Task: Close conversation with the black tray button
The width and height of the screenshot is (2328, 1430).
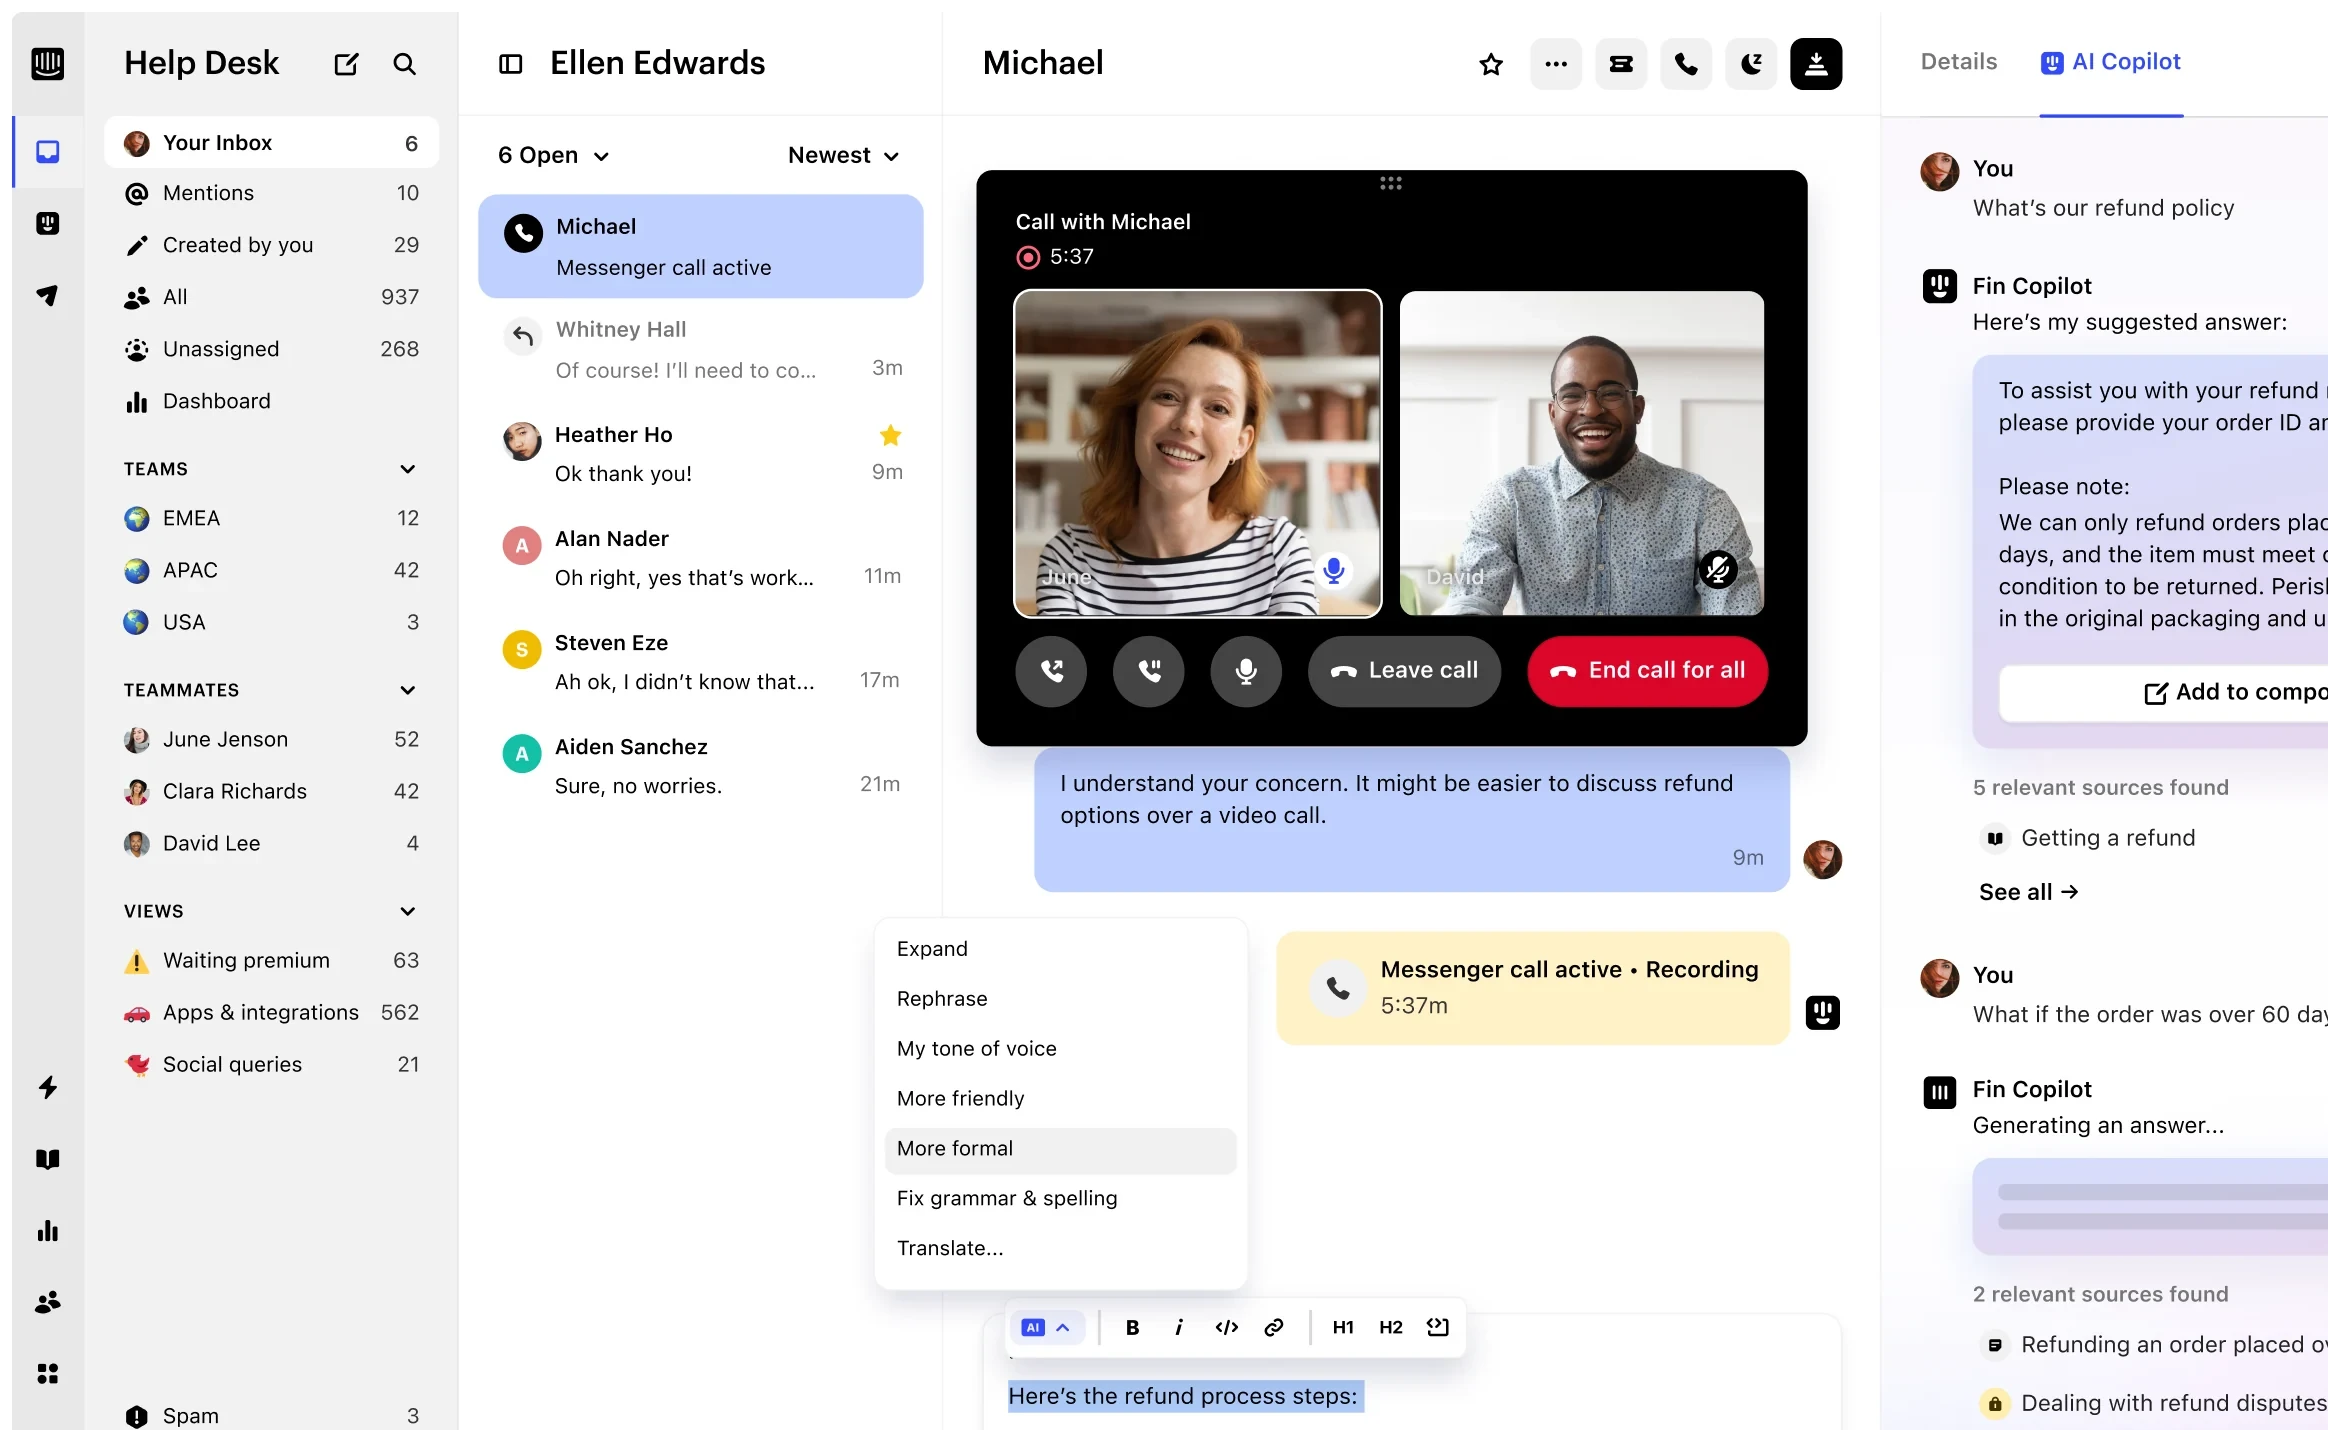Action: tap(1816, 64)
